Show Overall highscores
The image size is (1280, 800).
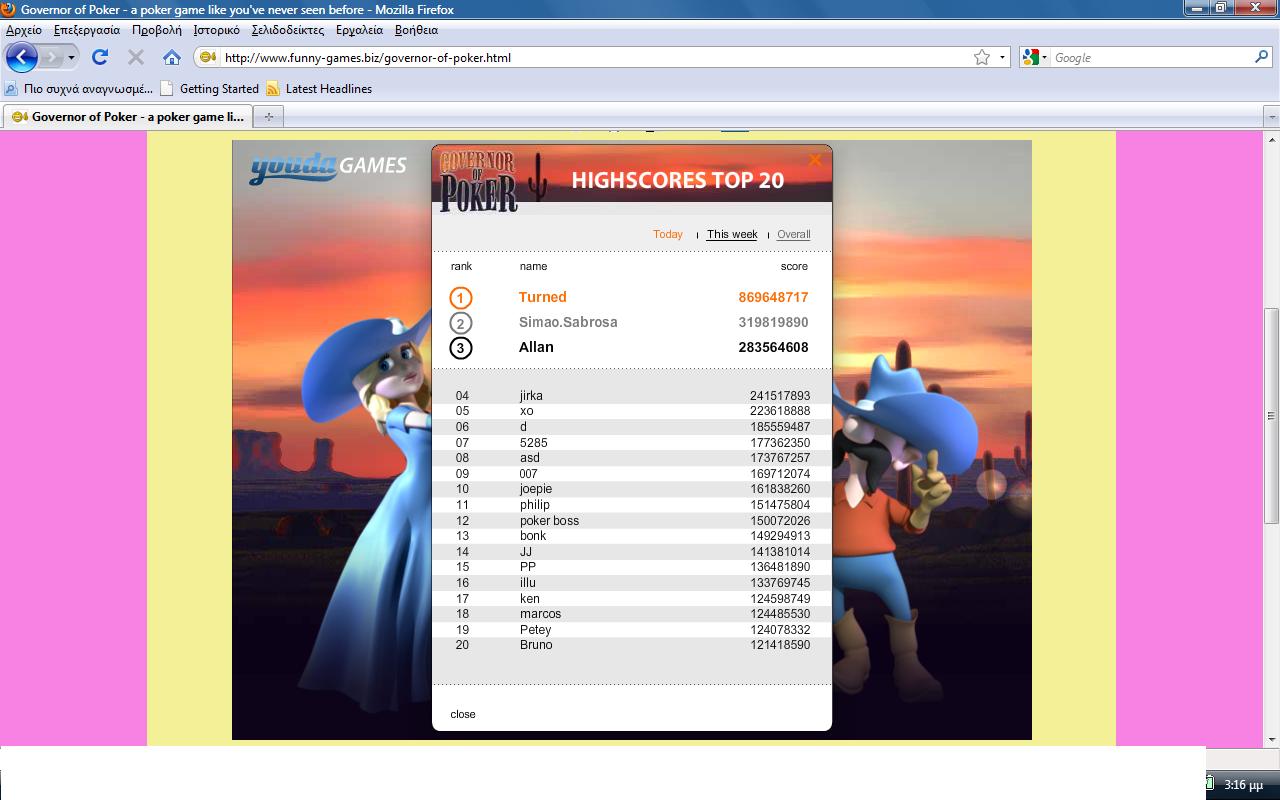[x=794, y=234]
